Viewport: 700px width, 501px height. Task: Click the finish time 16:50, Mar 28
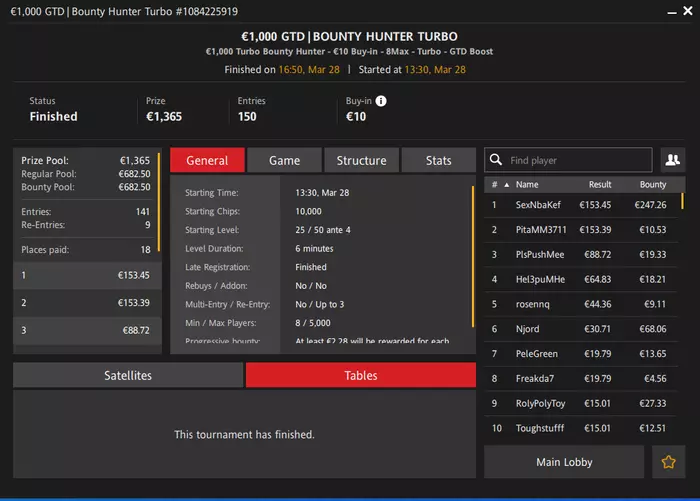[309, 70]
